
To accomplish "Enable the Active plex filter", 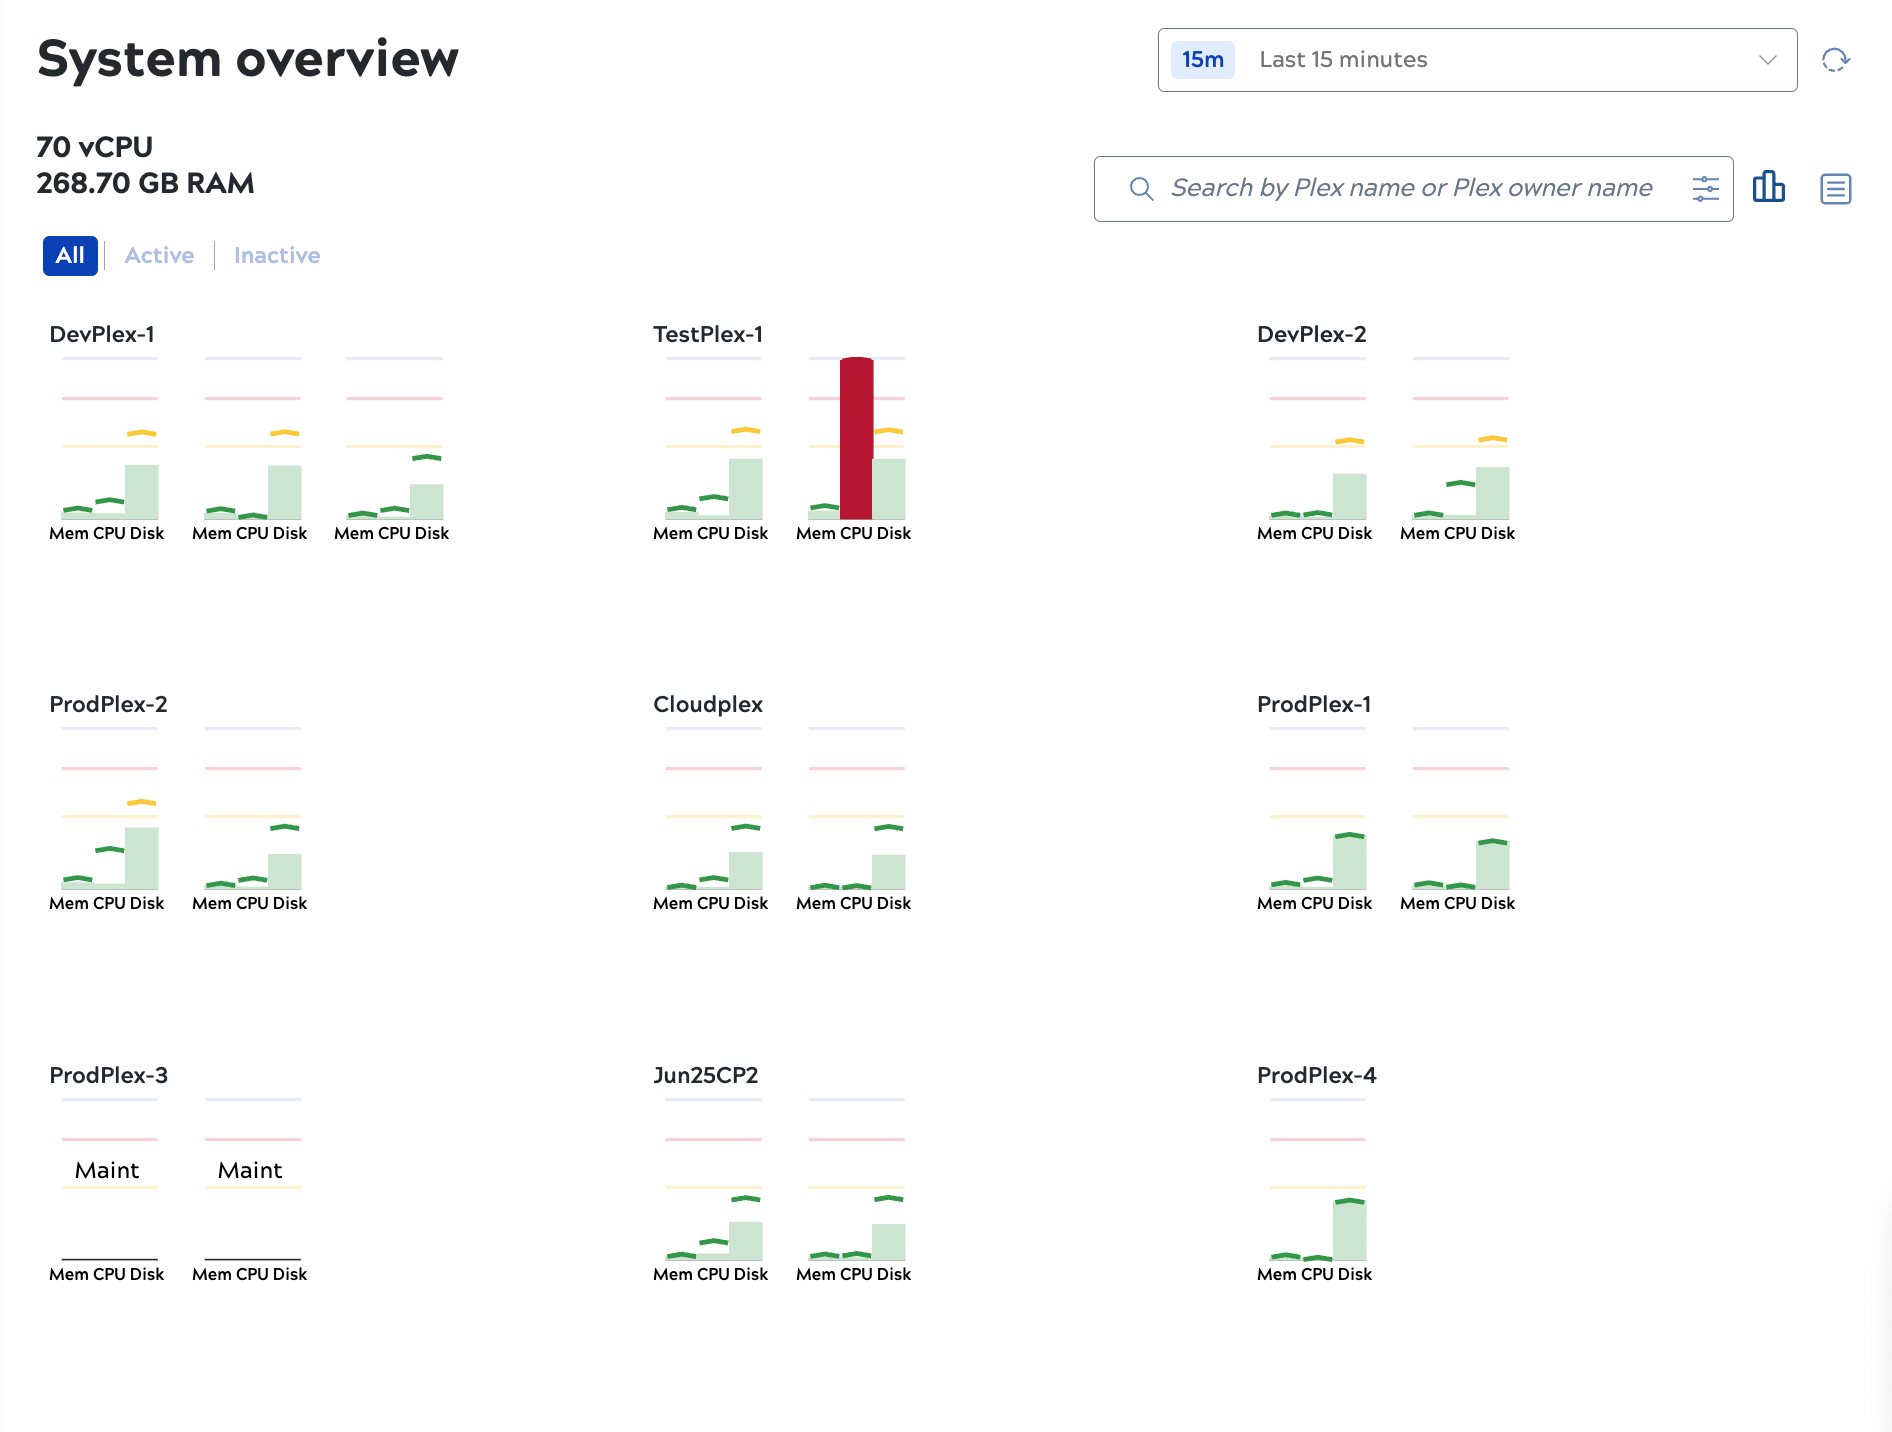I will click(158, 255).
